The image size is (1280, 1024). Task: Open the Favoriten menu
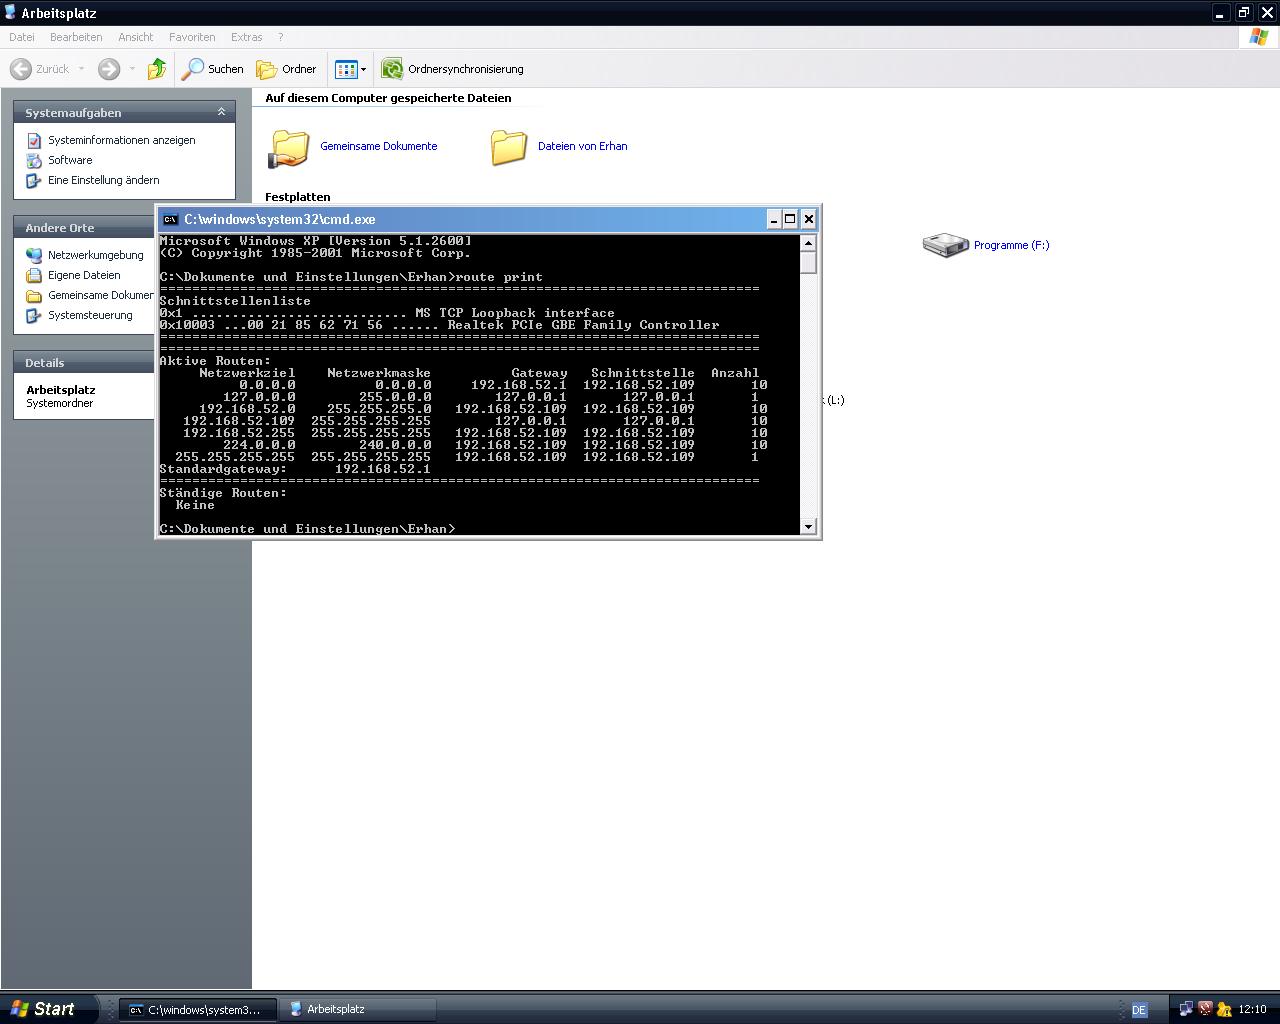192,37
